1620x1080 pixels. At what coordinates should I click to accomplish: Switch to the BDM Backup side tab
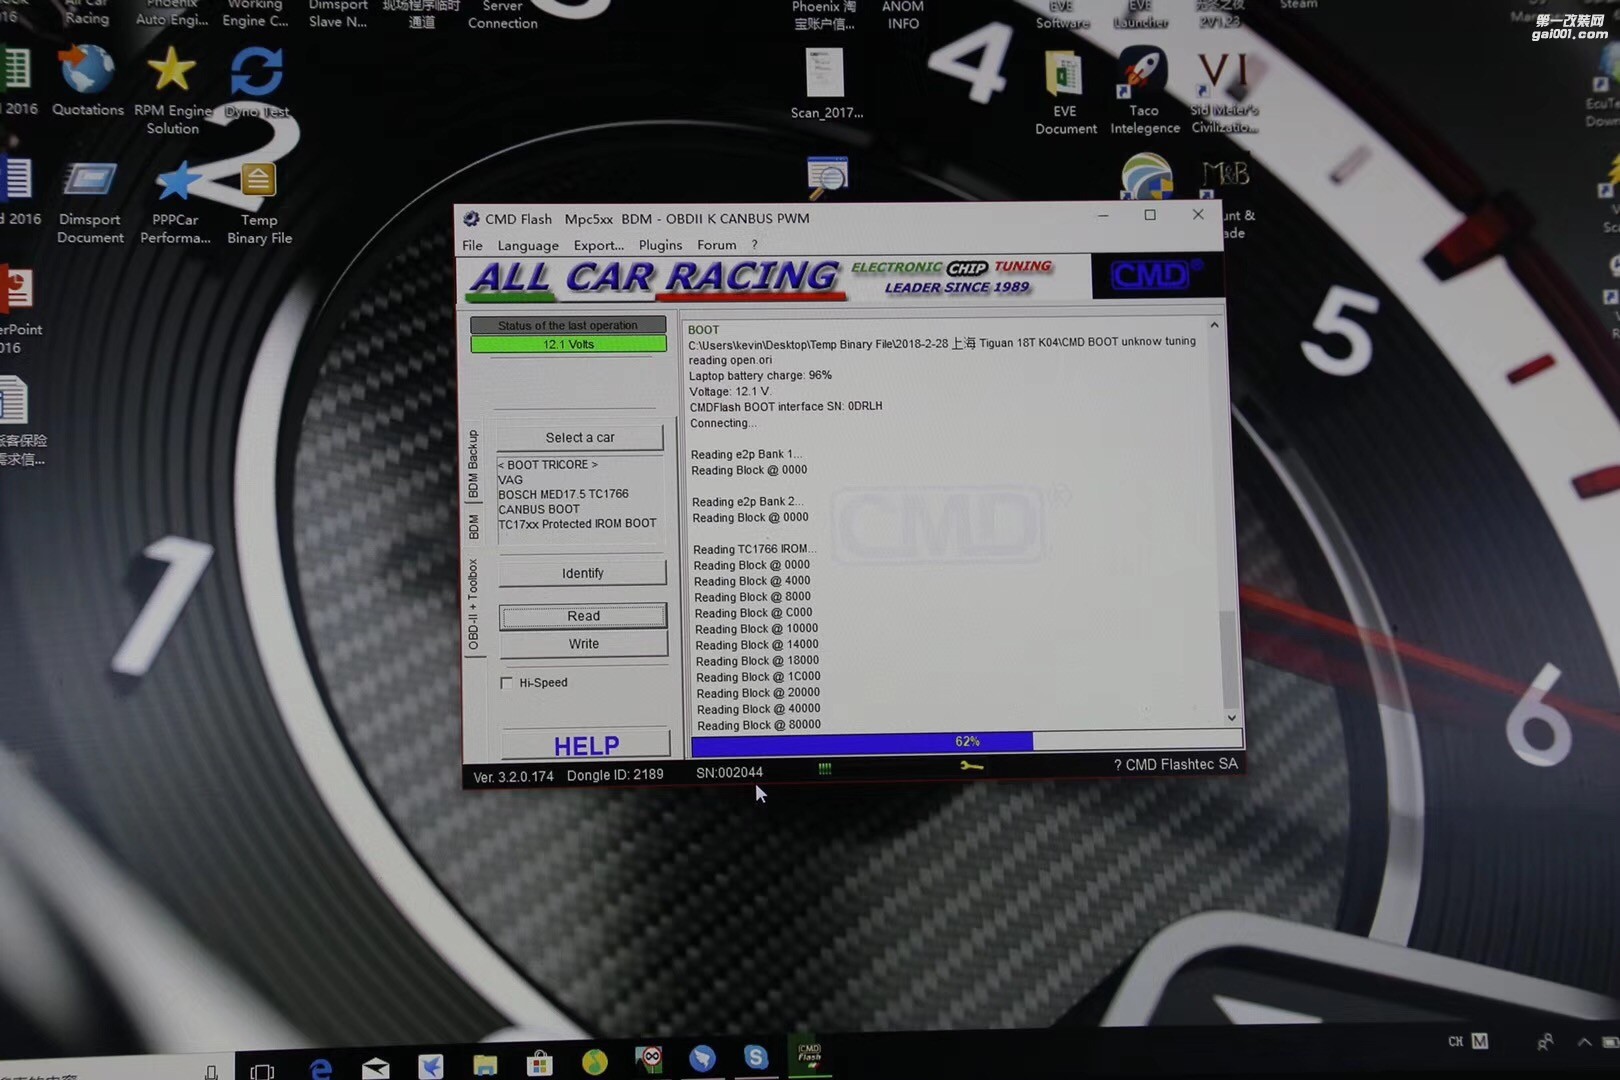[473, 464]
